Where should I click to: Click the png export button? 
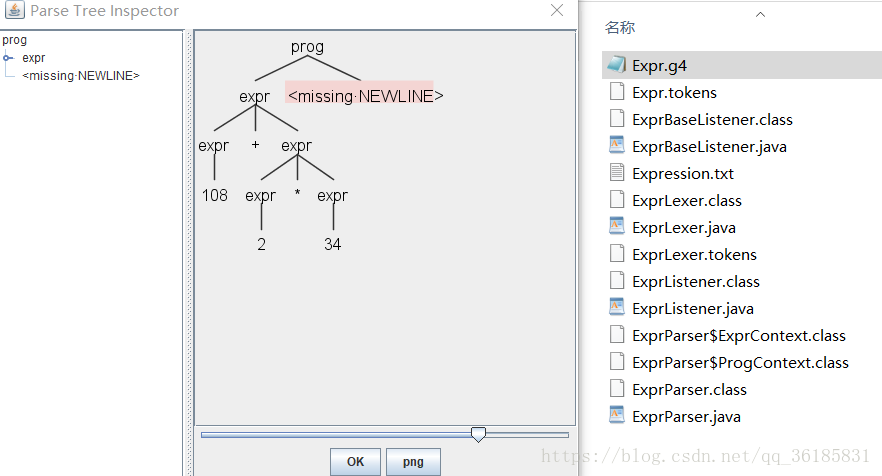point(413,462)
